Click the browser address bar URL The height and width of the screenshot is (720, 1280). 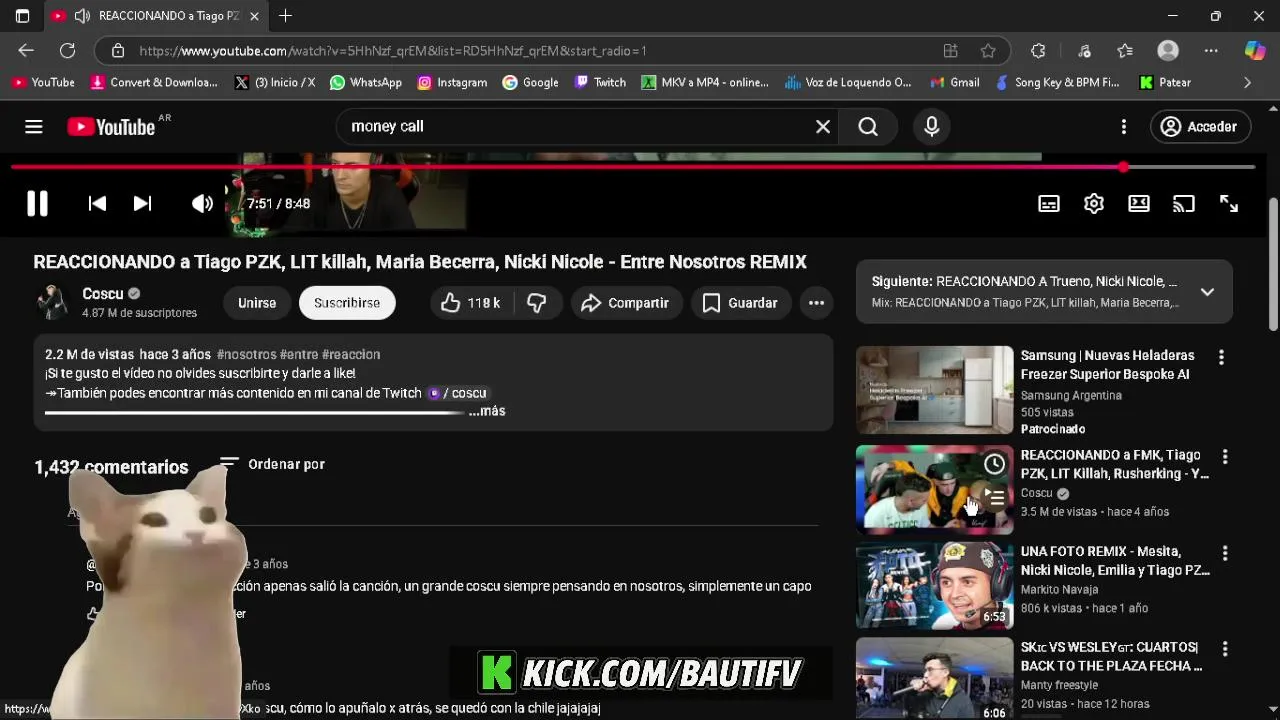(393, 50)
